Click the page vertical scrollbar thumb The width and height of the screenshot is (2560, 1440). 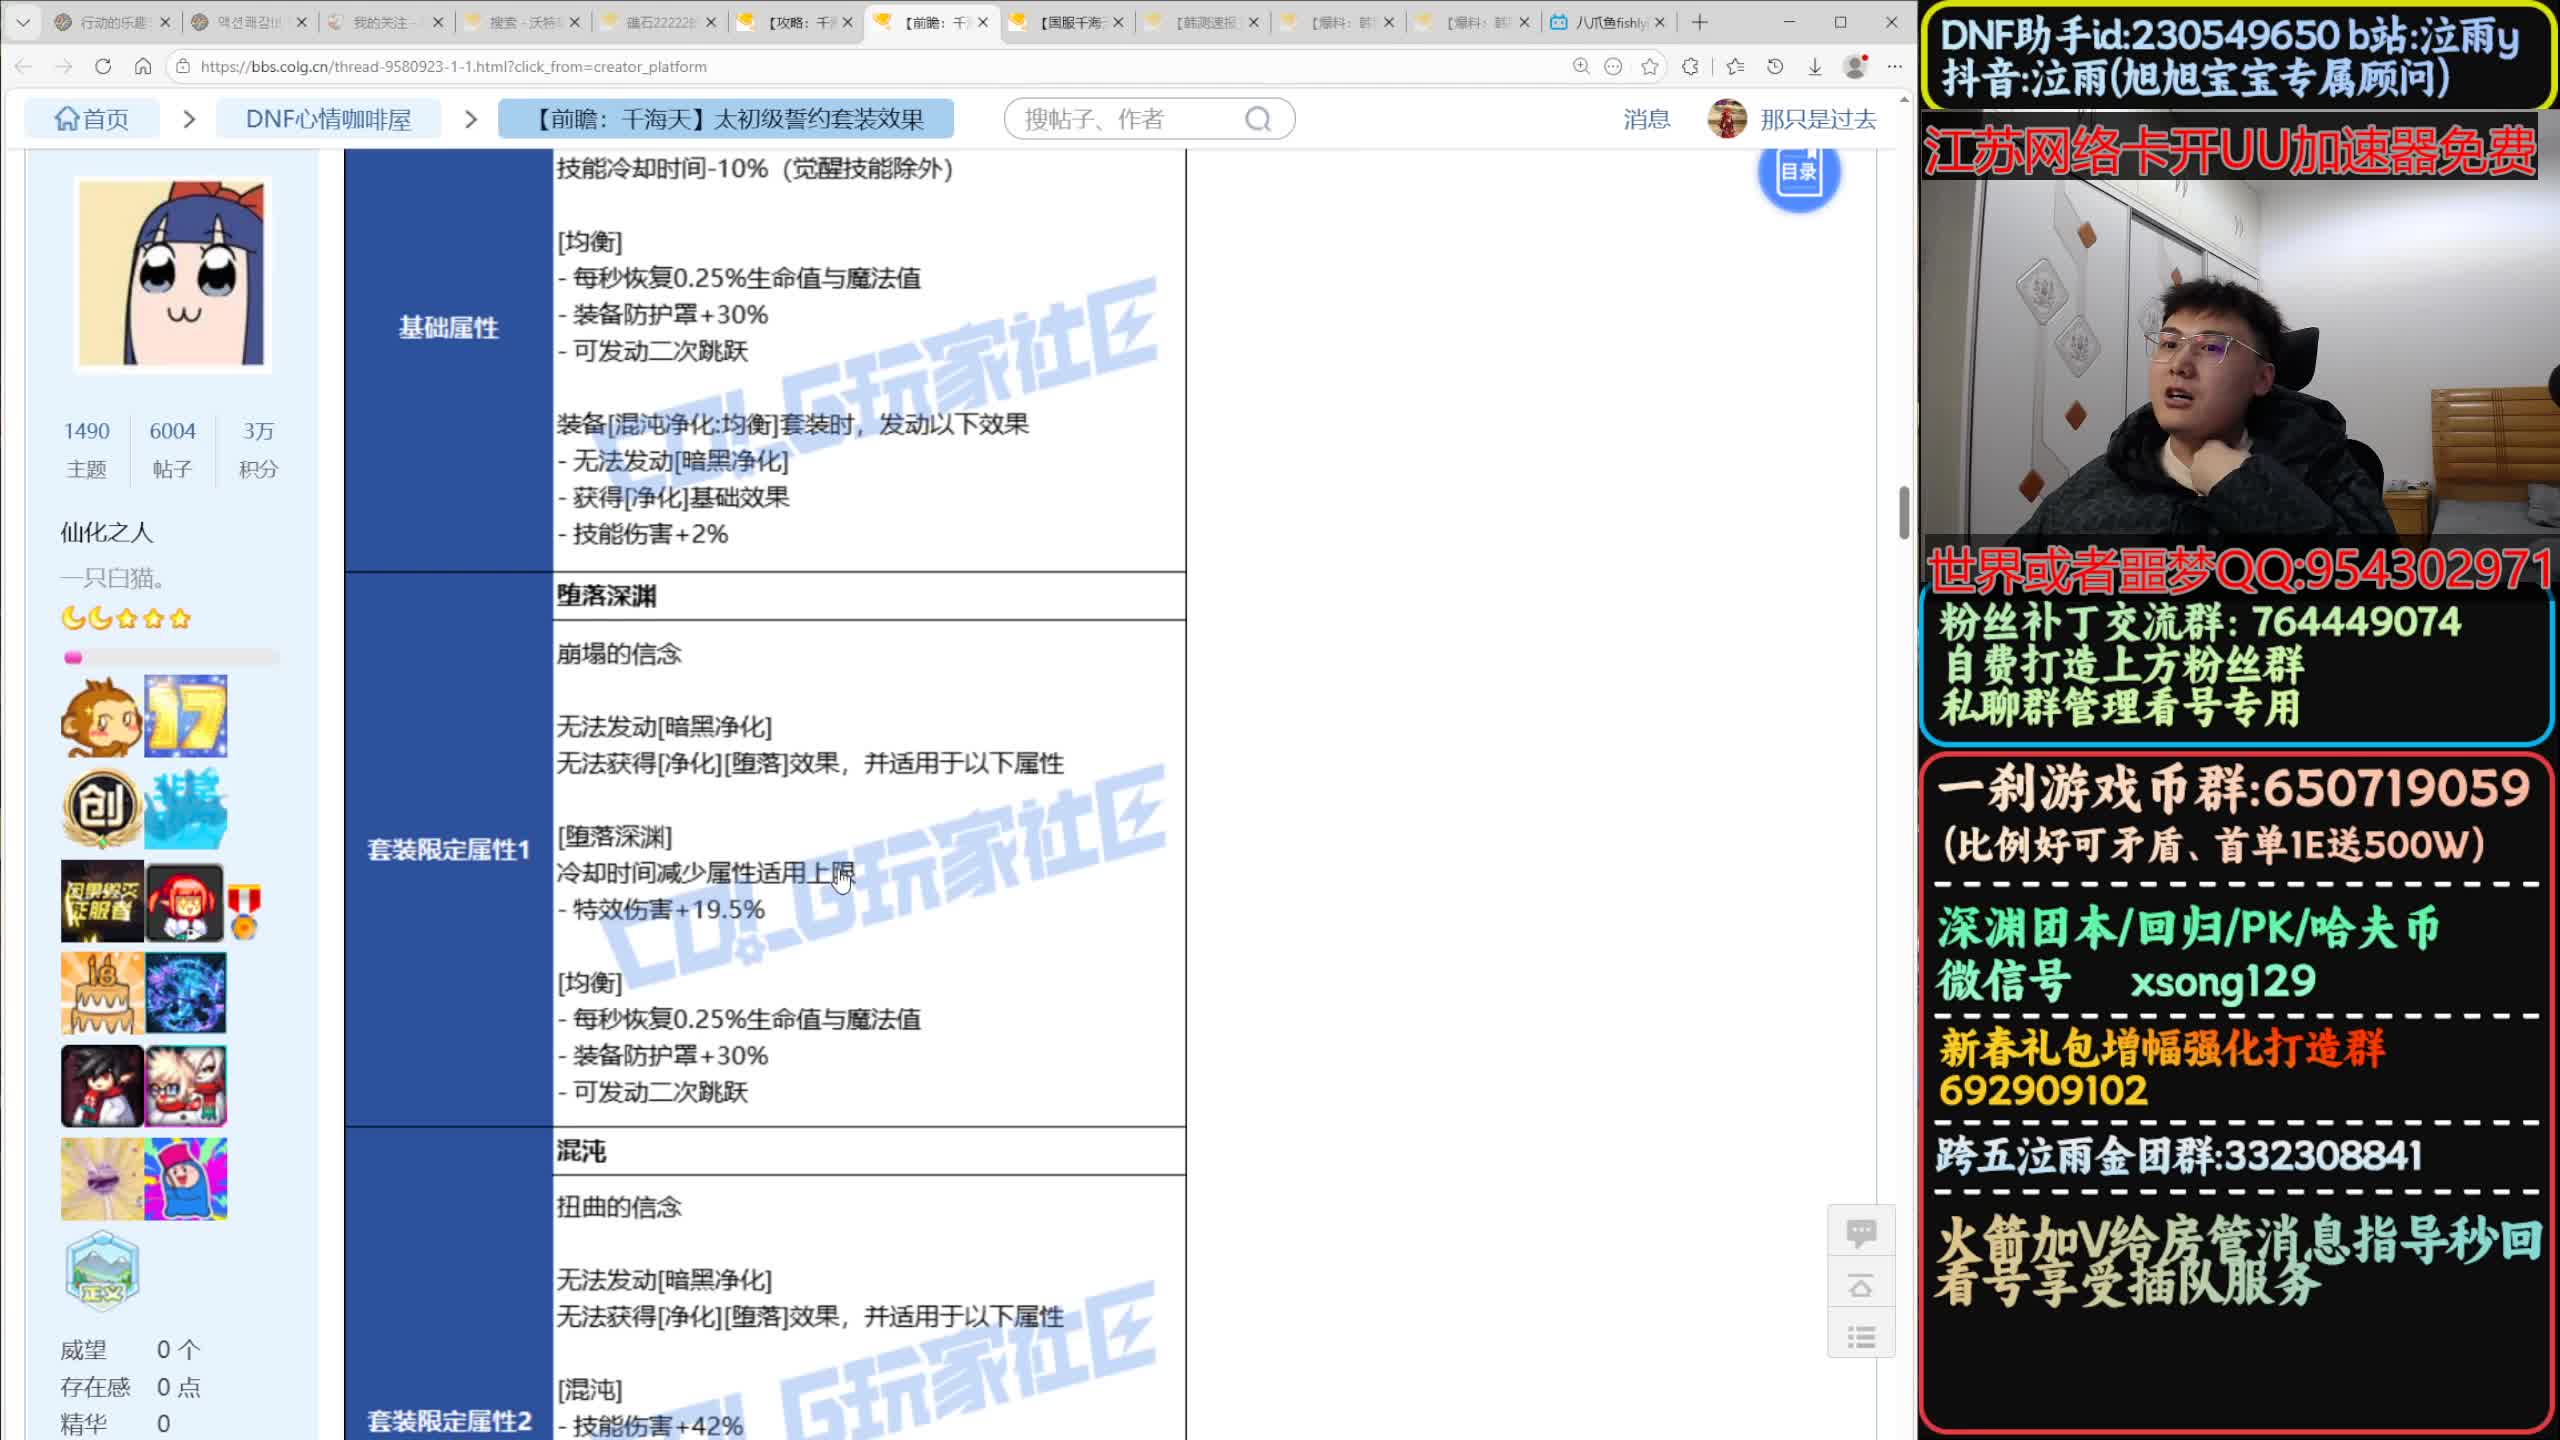(1904, 512)
